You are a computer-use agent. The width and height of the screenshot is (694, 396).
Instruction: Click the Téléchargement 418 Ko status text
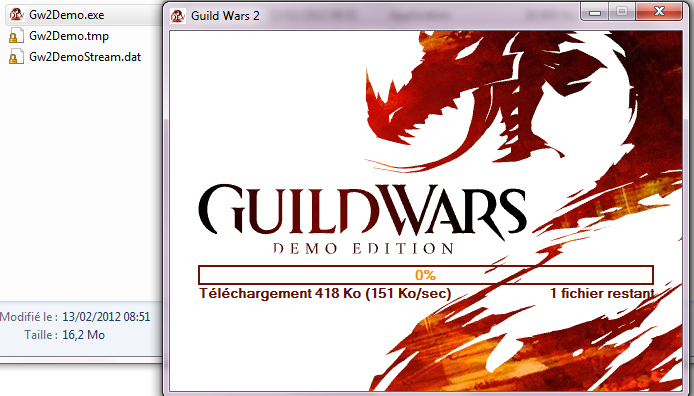click(325, 293)
